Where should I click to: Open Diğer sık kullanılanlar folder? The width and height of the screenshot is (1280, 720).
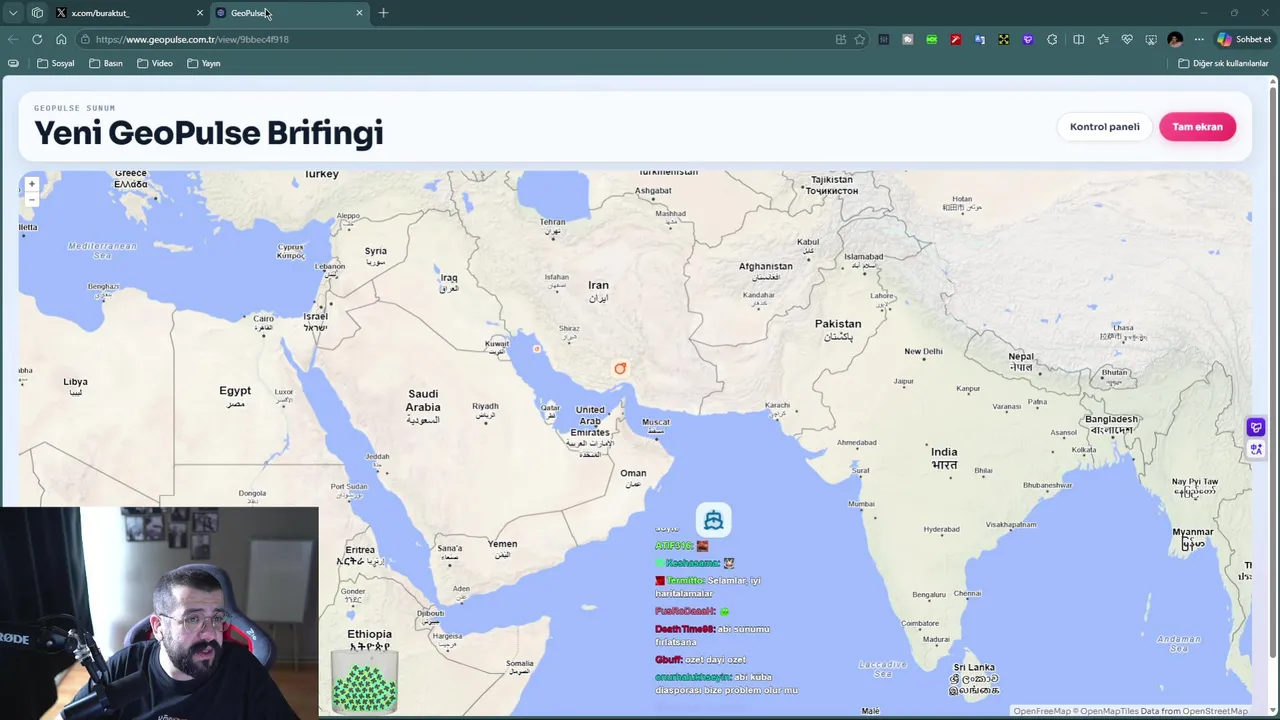click(1223, 63)
